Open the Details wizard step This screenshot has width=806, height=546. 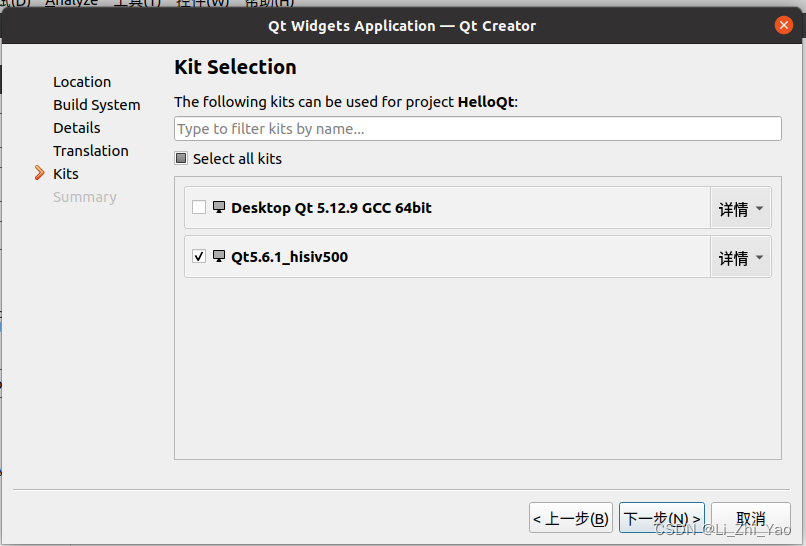coord(77,128)
